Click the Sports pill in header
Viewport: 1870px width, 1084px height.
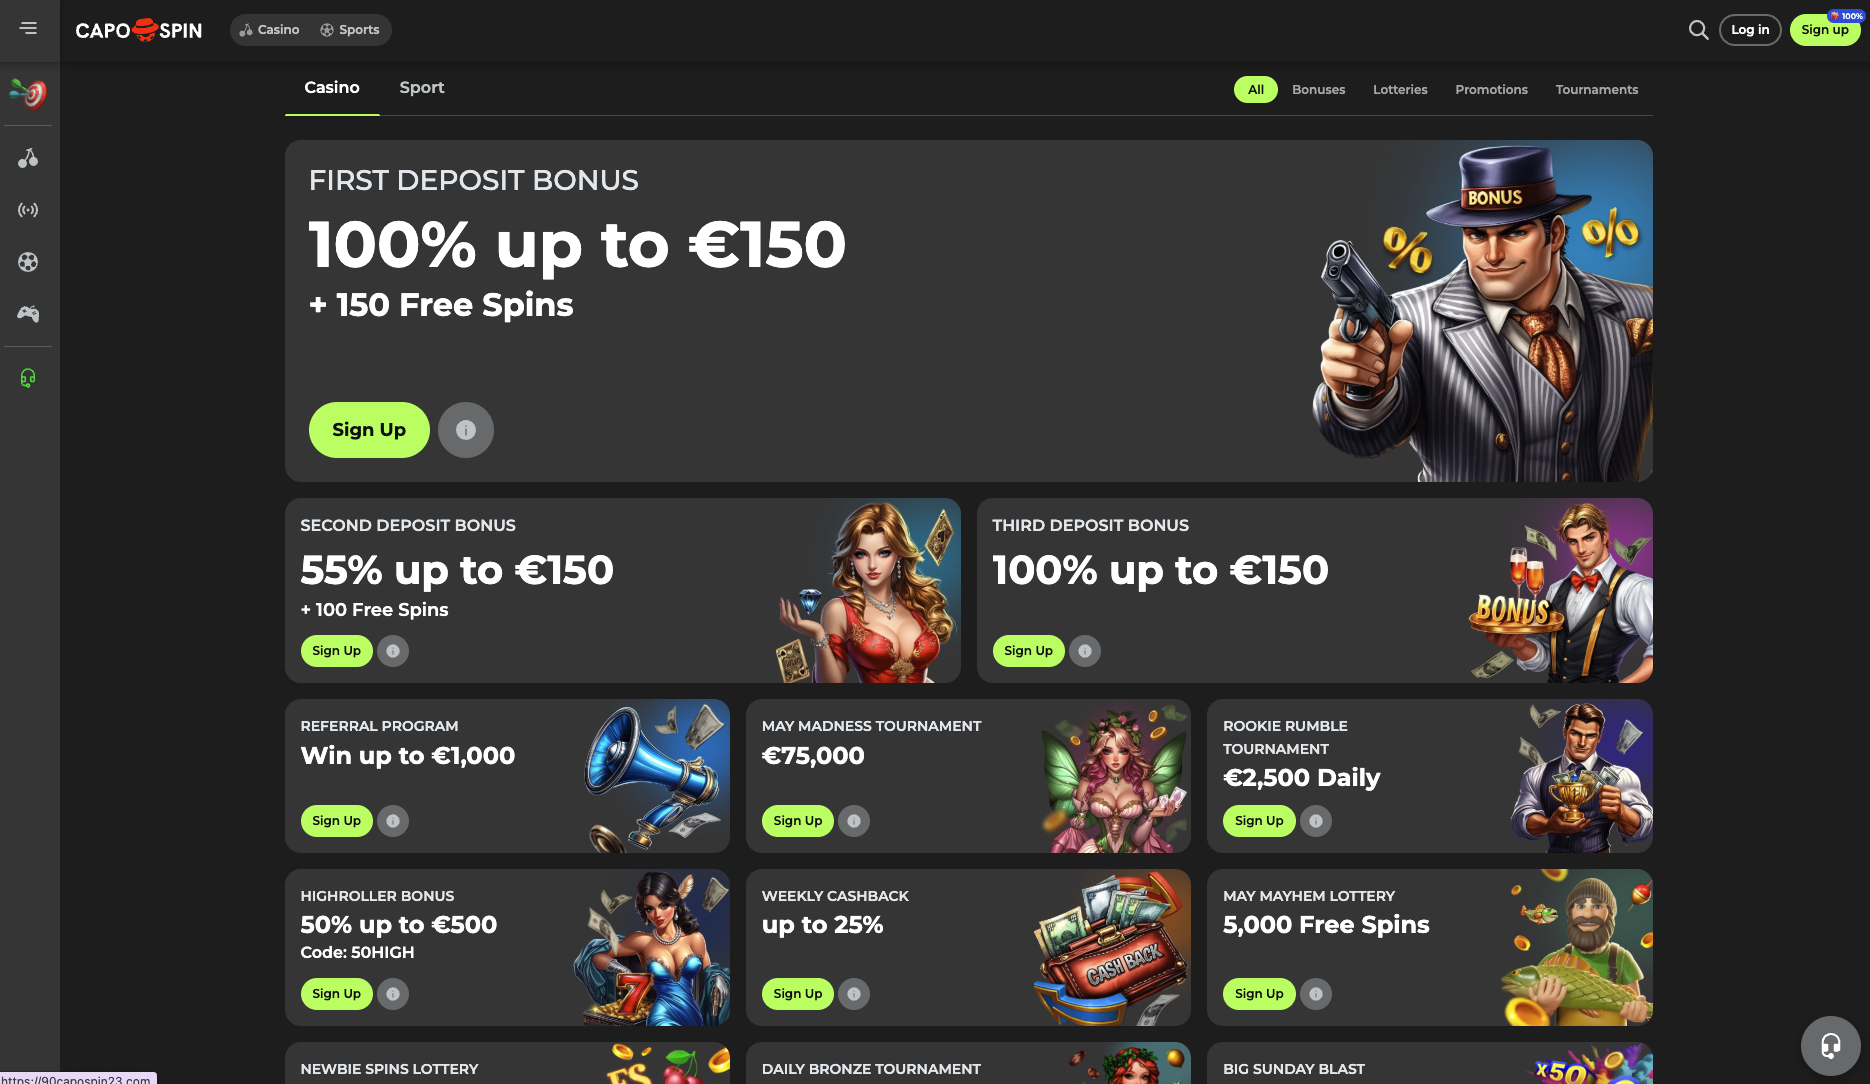(x=350, y=30)
